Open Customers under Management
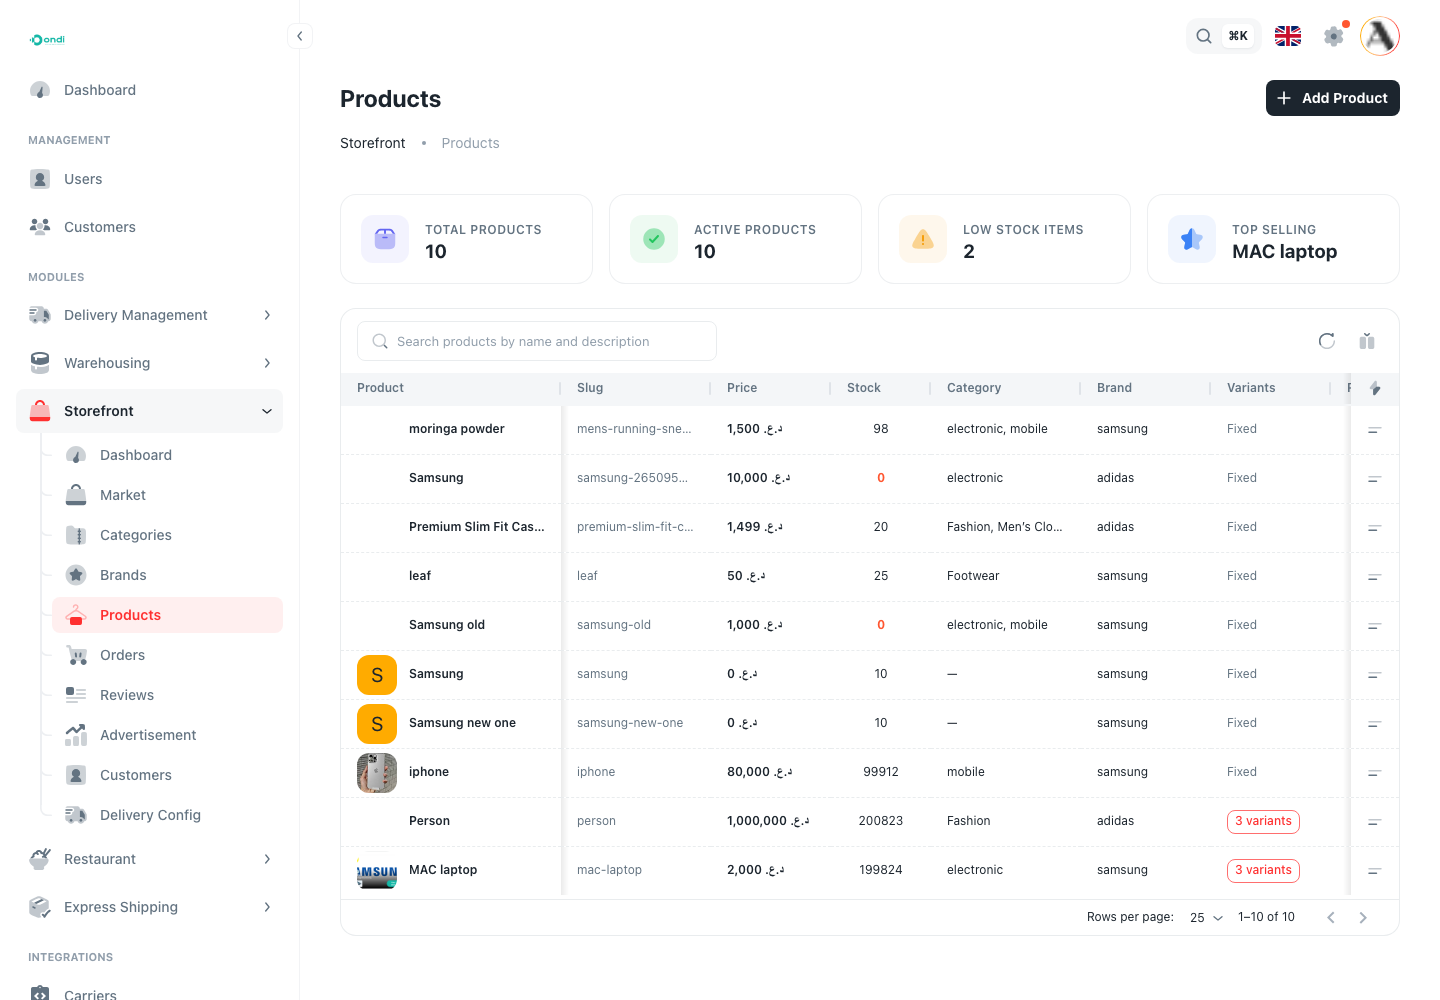1440x1000 pixels. (150, 227)
